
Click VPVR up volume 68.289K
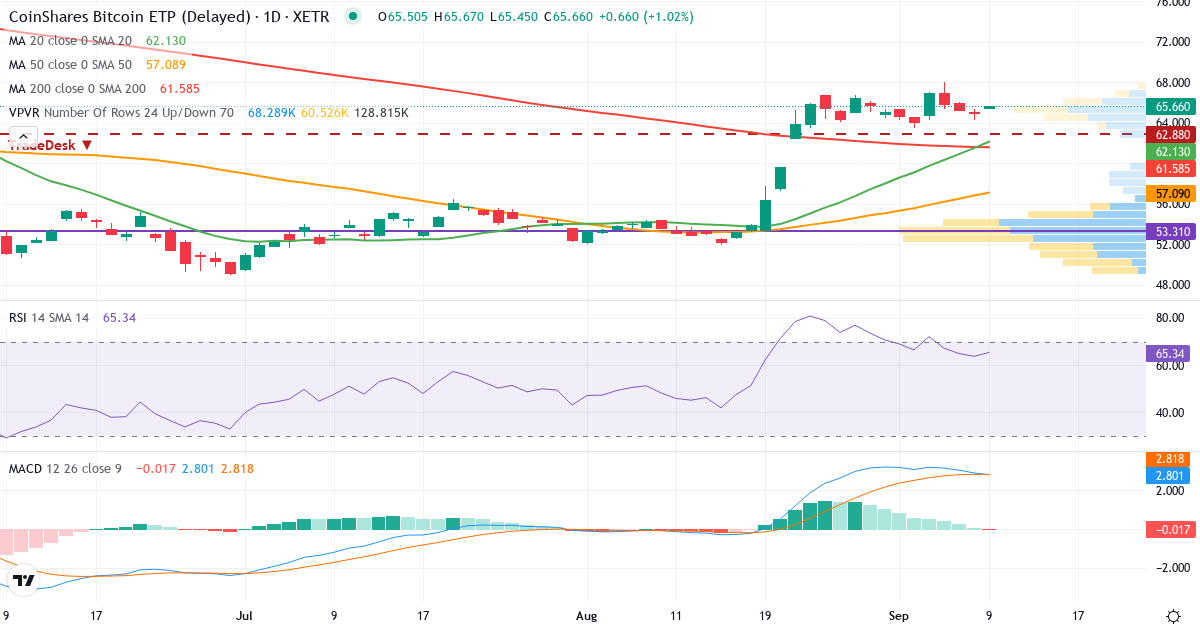pos(272,113)
